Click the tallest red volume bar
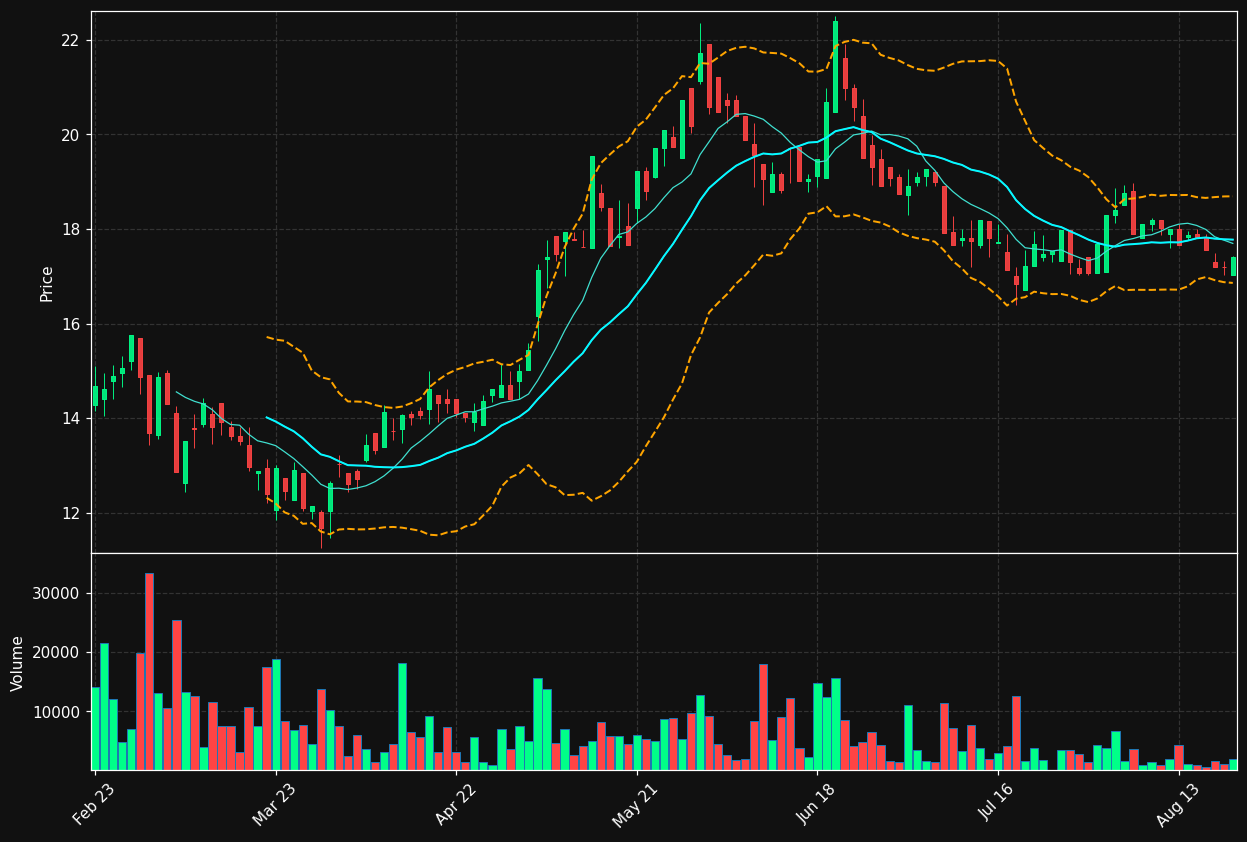 pos(149,672)
